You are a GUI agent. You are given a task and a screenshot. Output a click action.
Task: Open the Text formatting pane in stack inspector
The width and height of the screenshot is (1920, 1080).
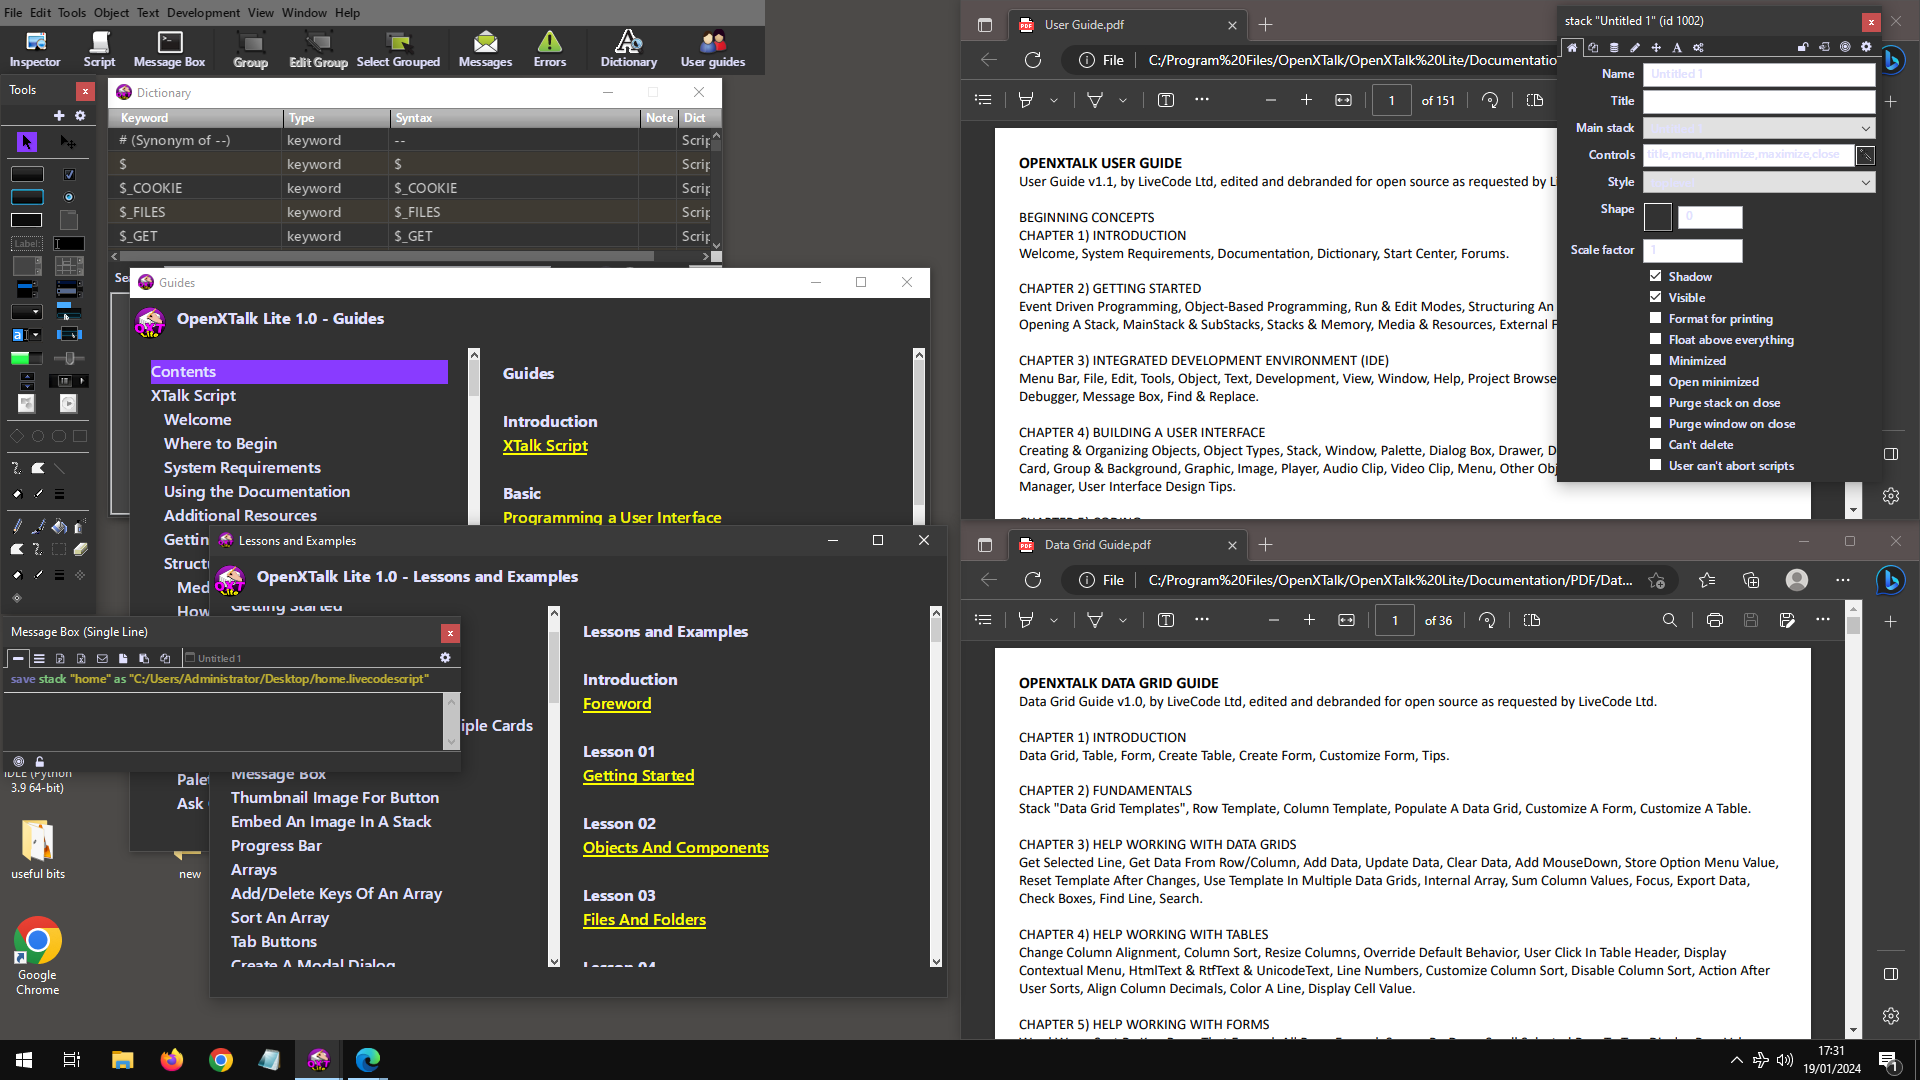1677,47
